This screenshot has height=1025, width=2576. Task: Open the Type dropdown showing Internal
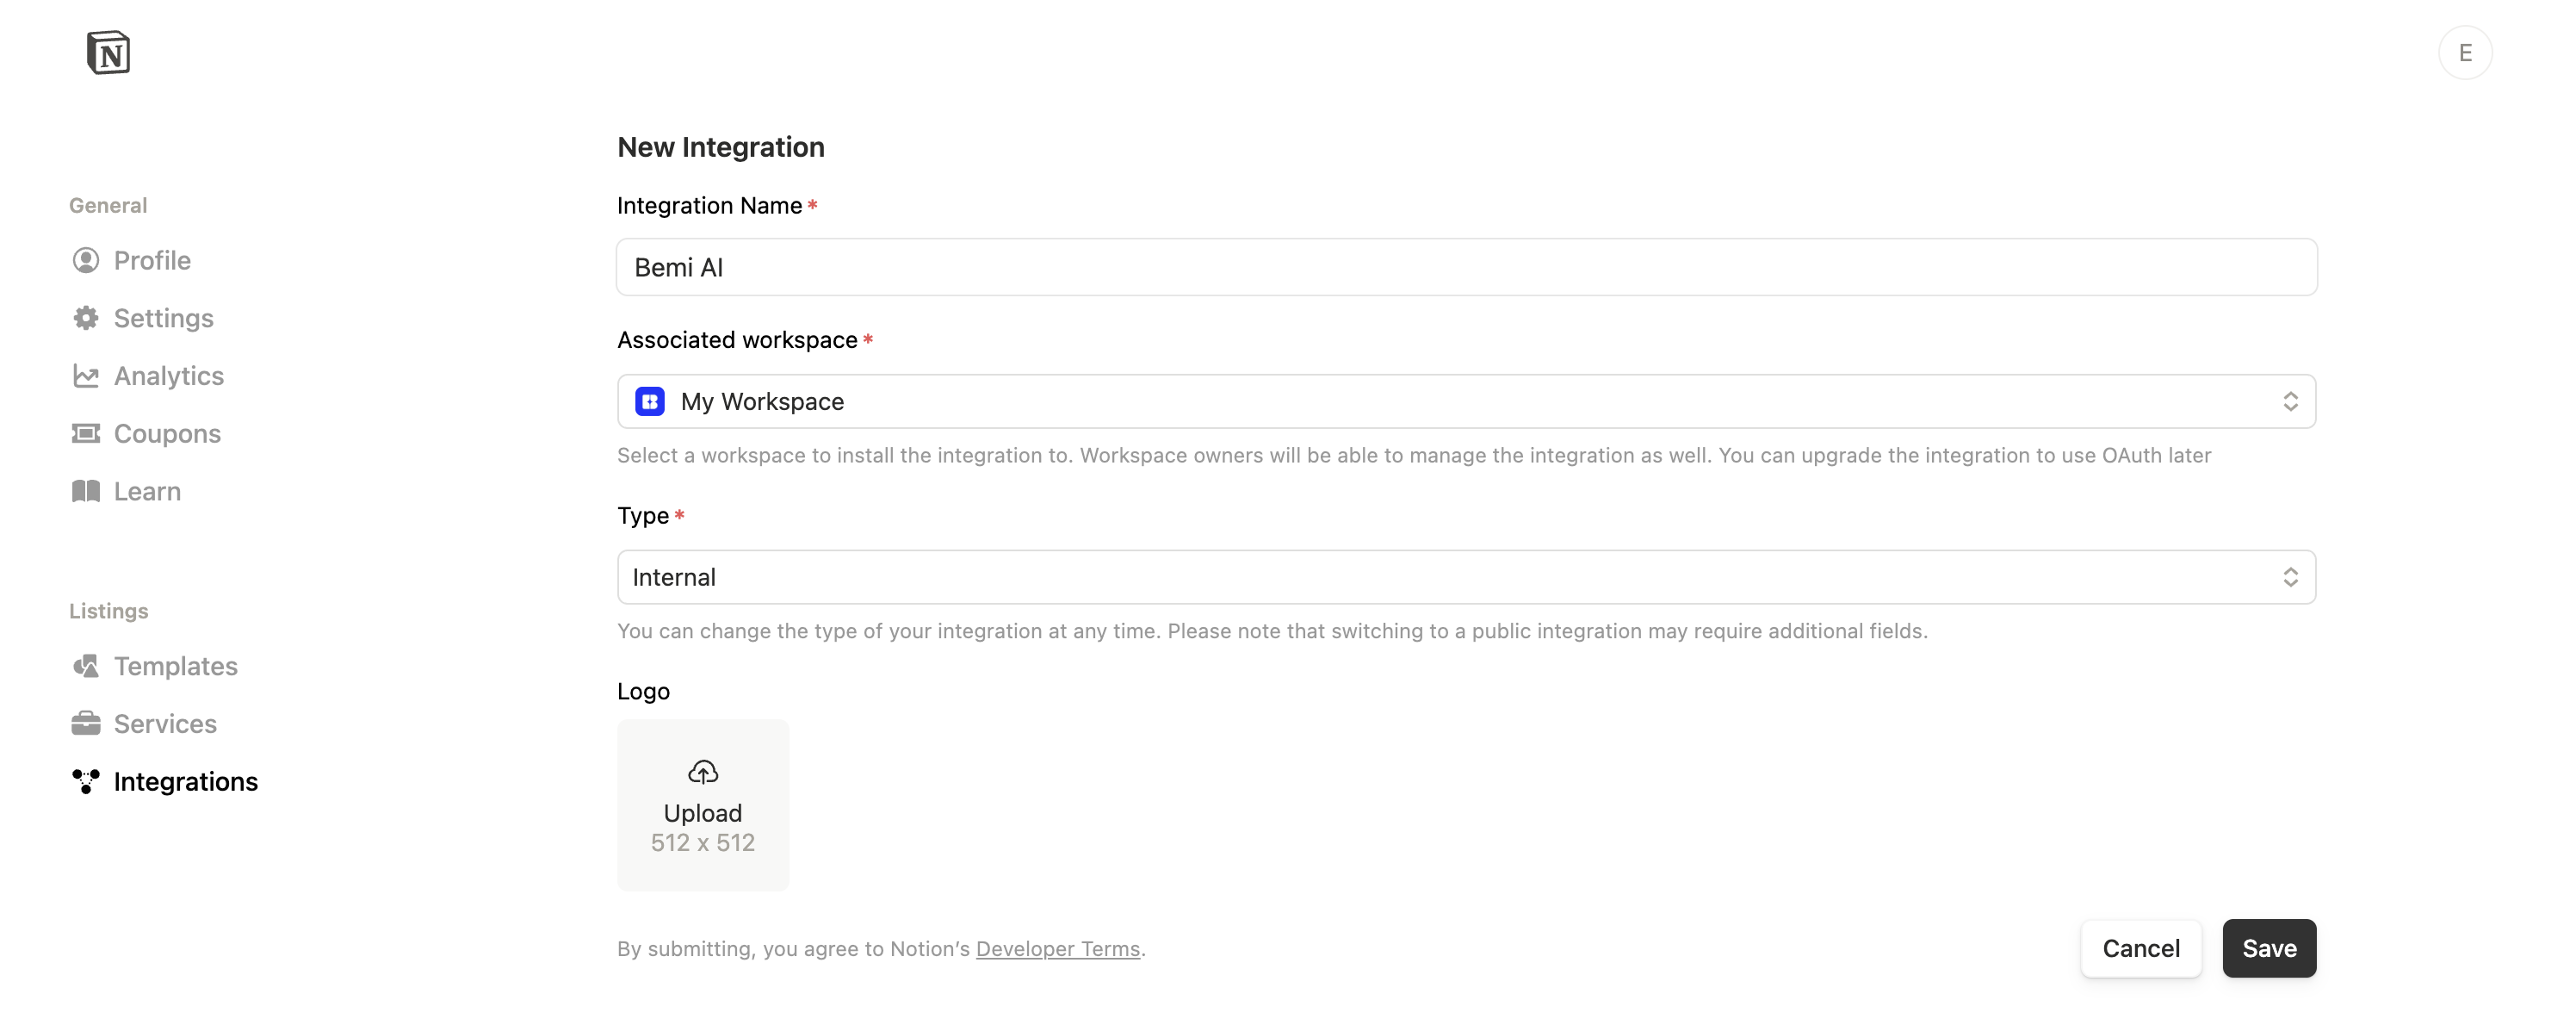click(1465, 577)
